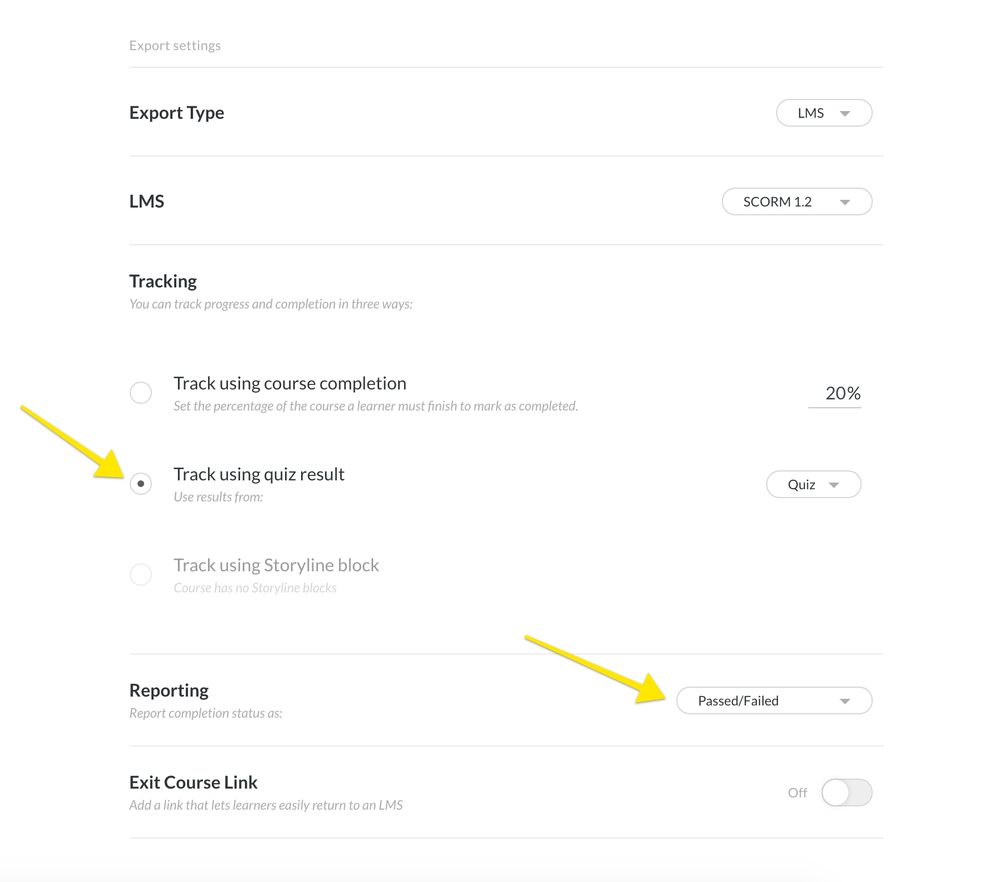
Task: Select the Storyline block tracking radio button
Action: coord(141,575)
